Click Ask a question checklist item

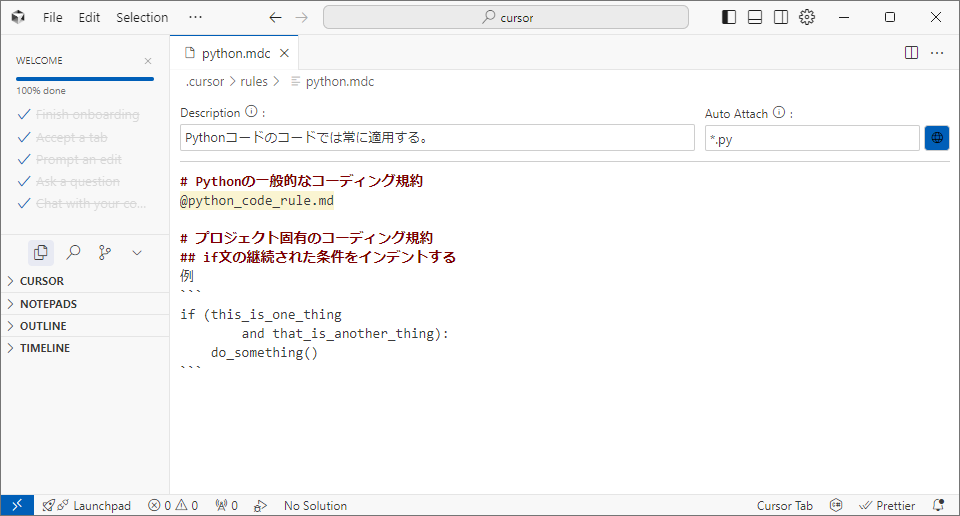click(78, 181)
